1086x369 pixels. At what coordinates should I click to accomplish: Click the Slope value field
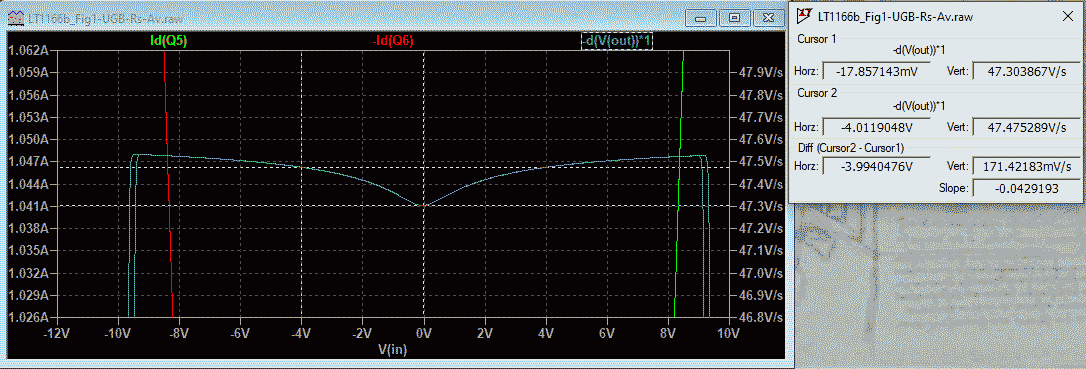(1026, 188)
